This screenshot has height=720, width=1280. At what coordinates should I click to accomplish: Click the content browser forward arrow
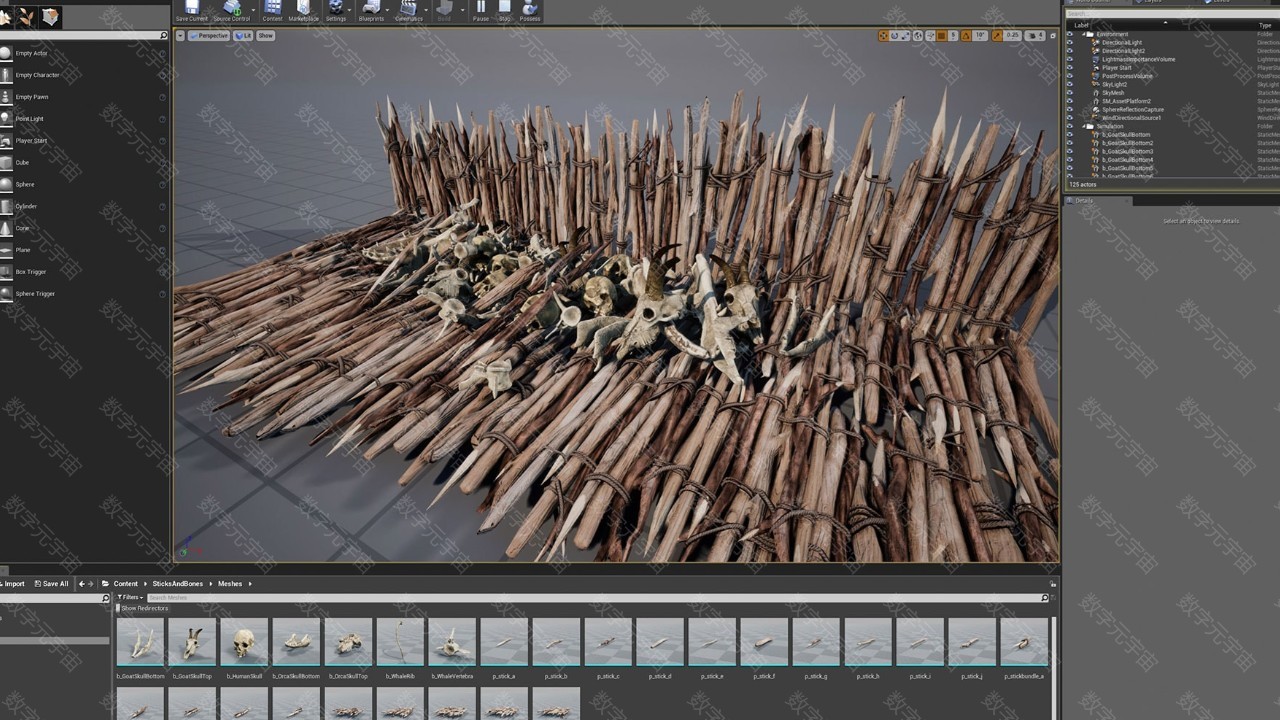[x=91, y=584]
